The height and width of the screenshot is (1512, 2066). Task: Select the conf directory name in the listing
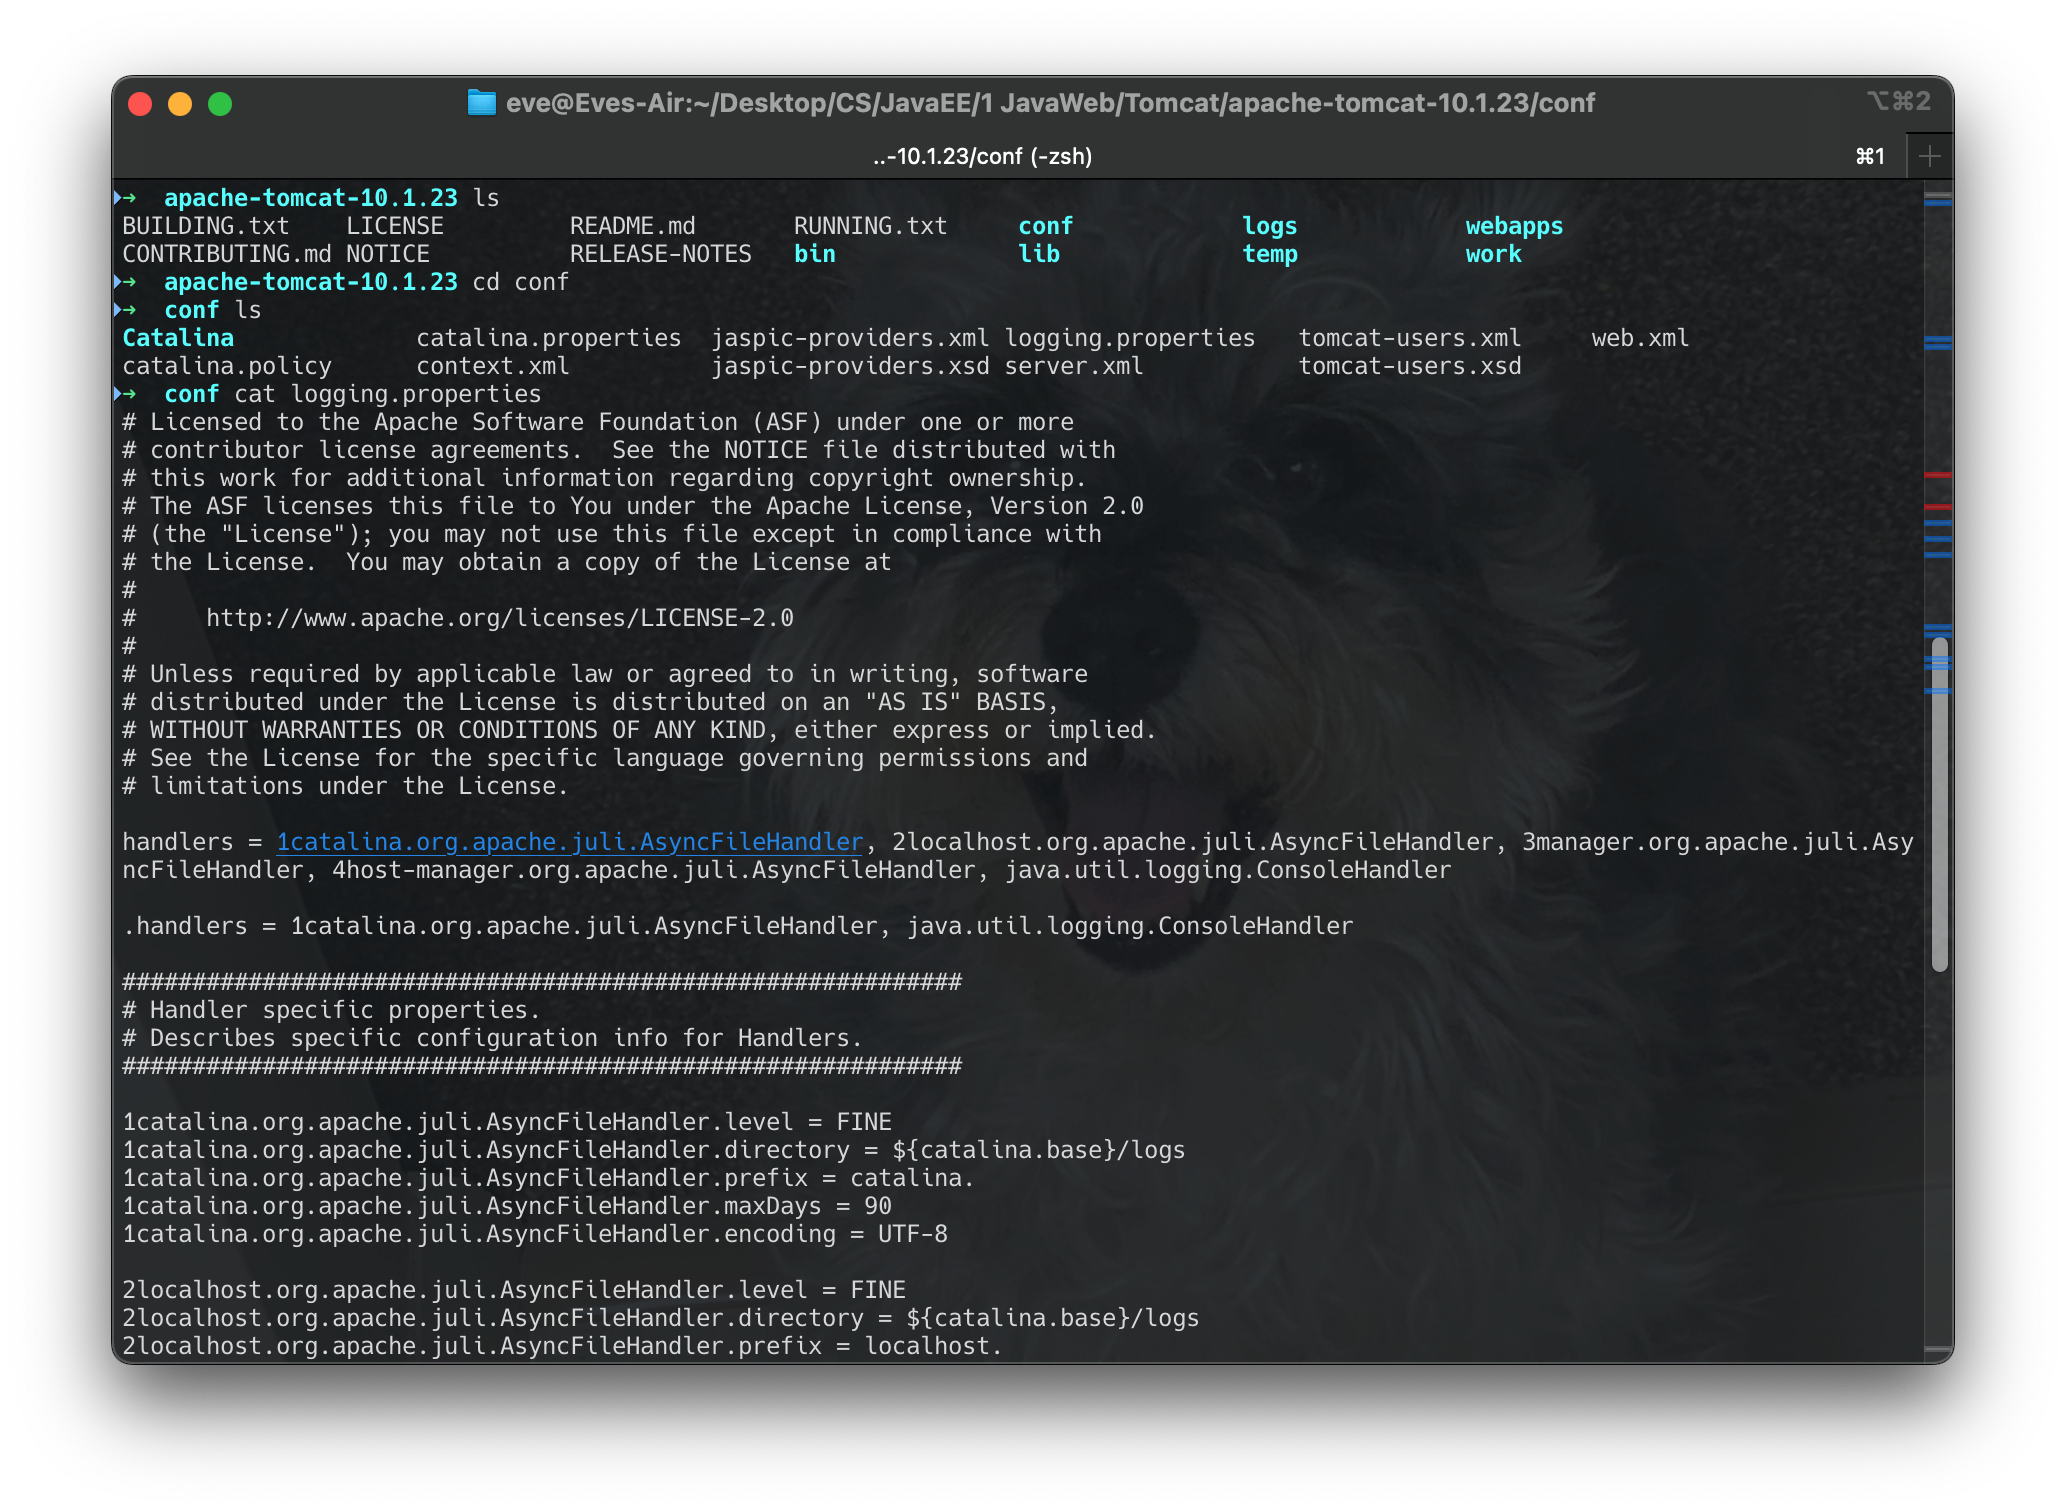1044,226
